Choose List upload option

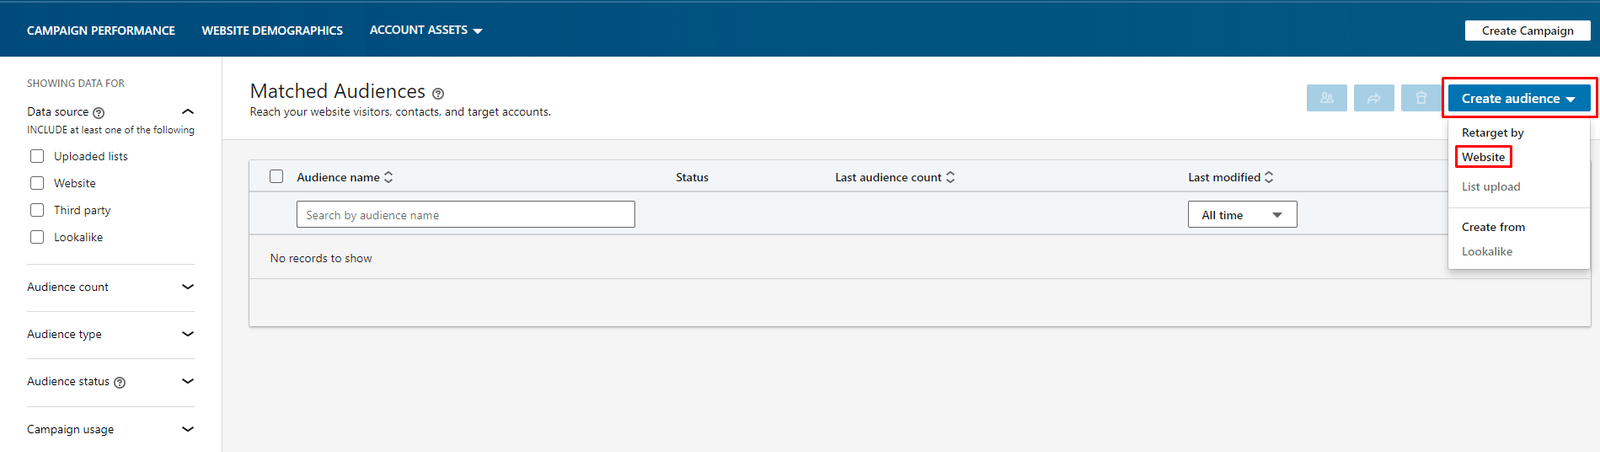coord(1490,187)
